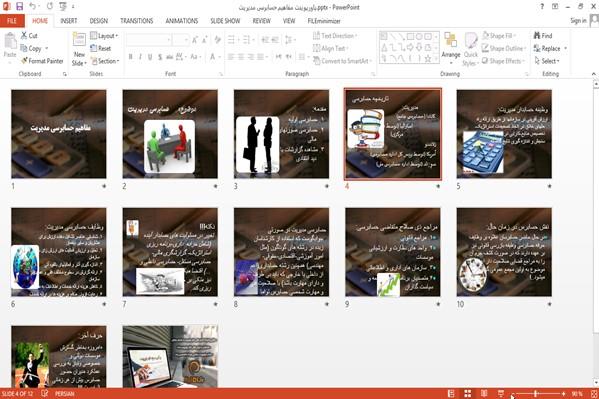The height and width of the screenshot is (399, 599).
Task: Switch to the SLIDE SHOW tab
Action: [225, 21]
